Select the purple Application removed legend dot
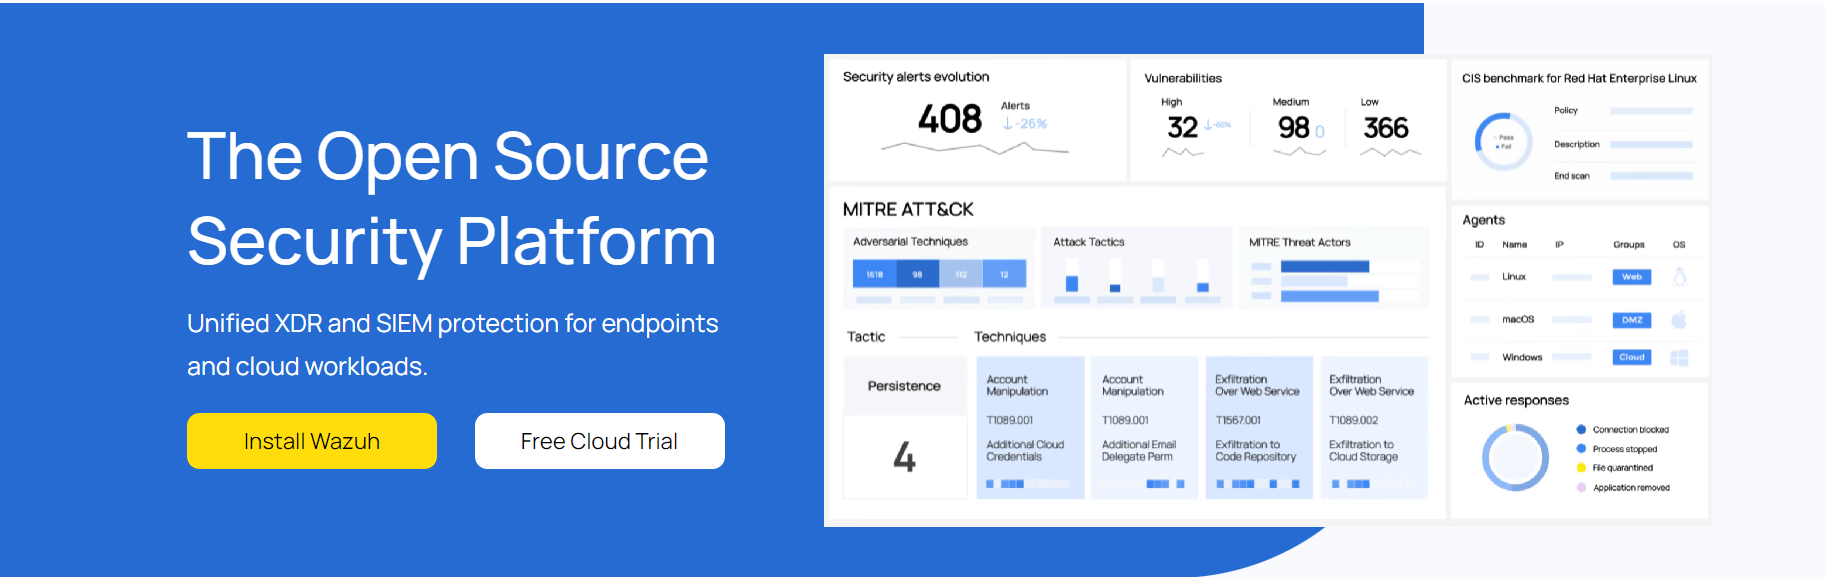 pyautogui.click(x=1581, y=487)
